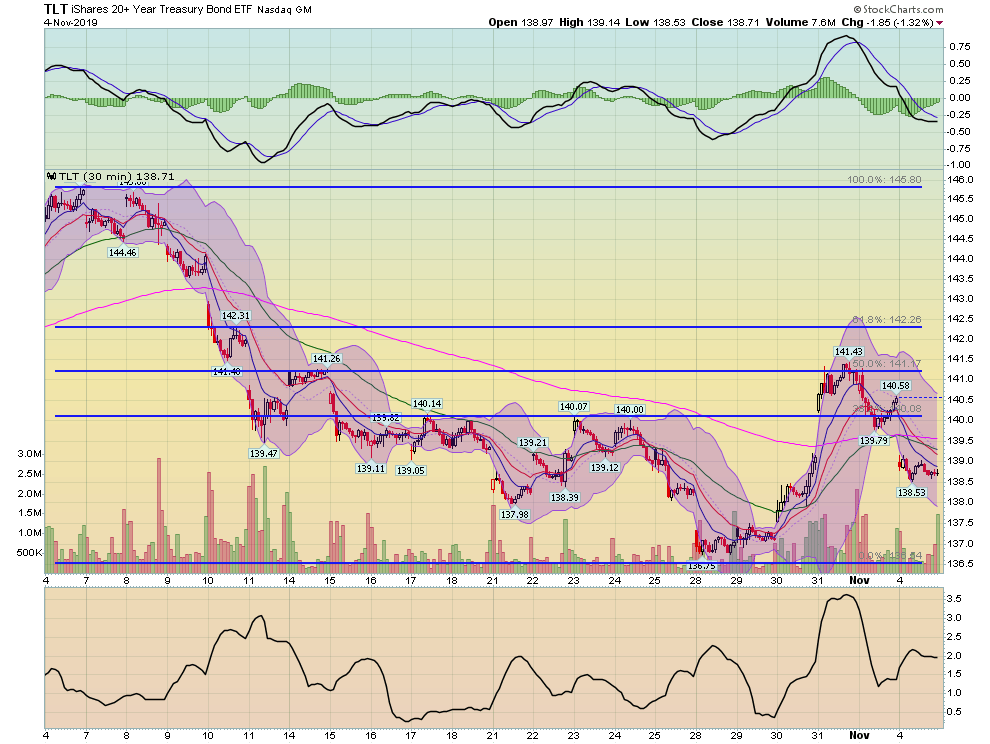The width and height of the screenshot is (990, 744).
Task: Click the 140.14 price label
Action: (x=427, y=404)
